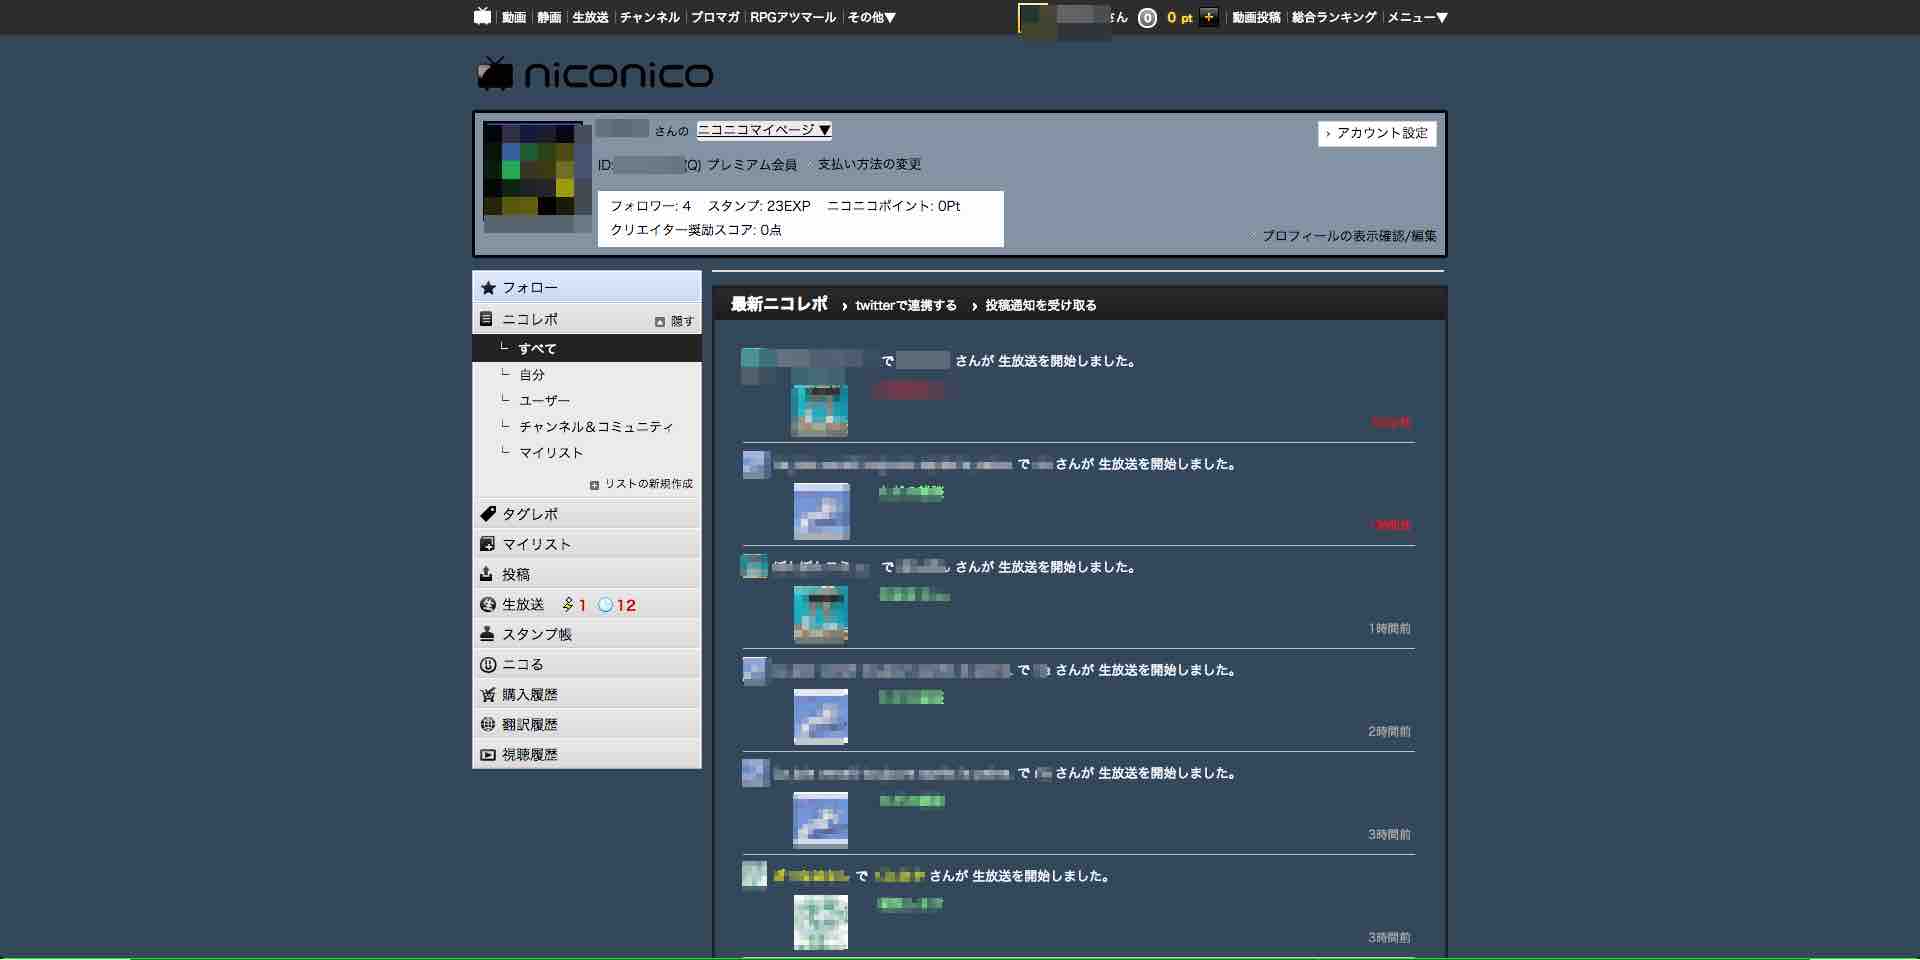Click the star icon beside フォロー
Viewport: 1920px width, 960px height.
[488, 288]
